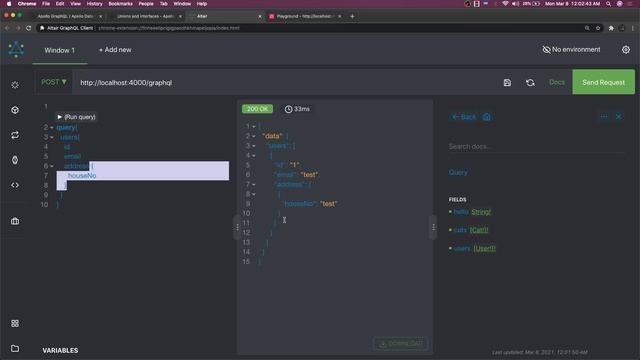Viewport: 640px width, 360px height.
Task: Open a new Chrome tab with plus
Action: tap(352, 16)
